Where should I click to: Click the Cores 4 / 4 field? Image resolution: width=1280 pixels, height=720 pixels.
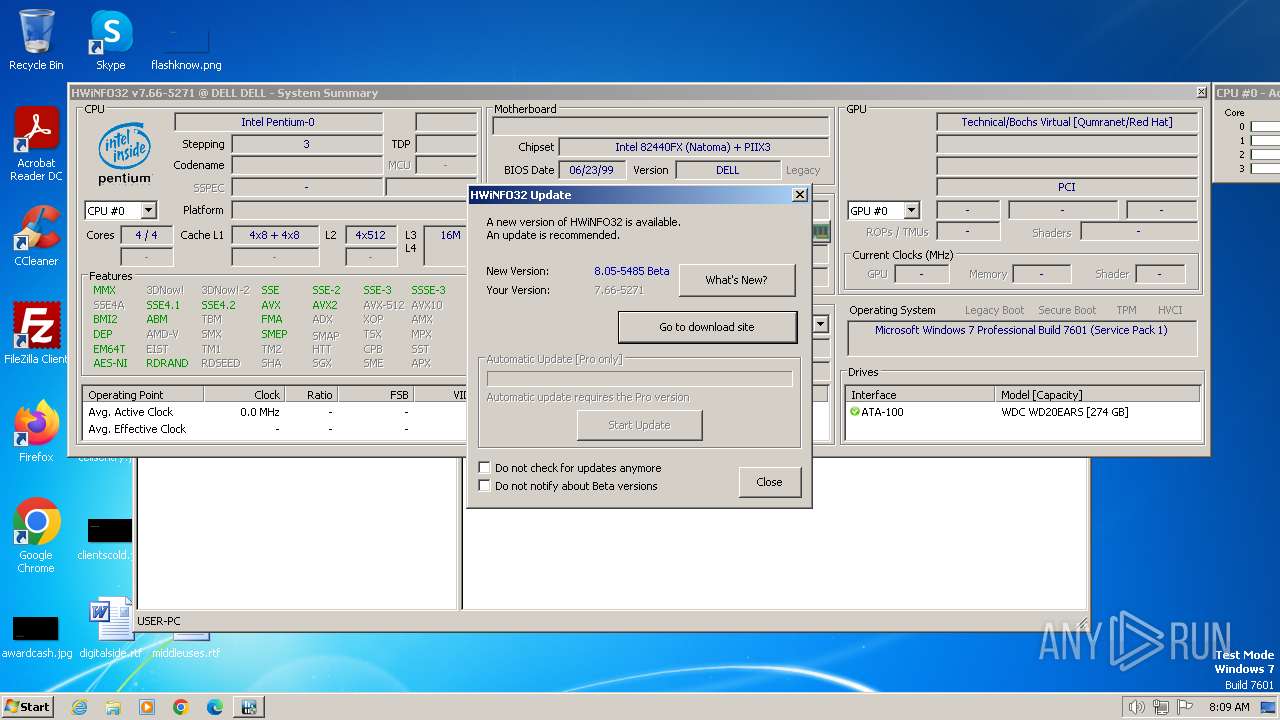coord(146,235)
